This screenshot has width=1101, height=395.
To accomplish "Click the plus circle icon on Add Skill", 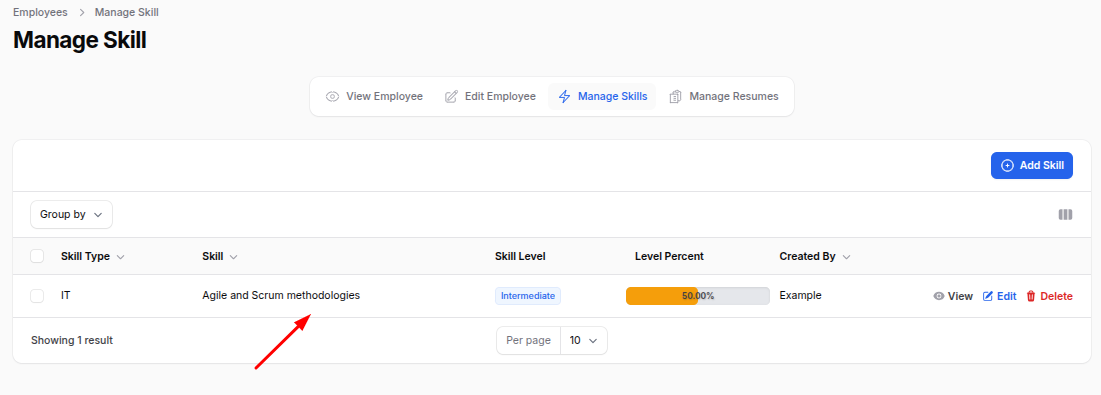I will point(1007,166).
